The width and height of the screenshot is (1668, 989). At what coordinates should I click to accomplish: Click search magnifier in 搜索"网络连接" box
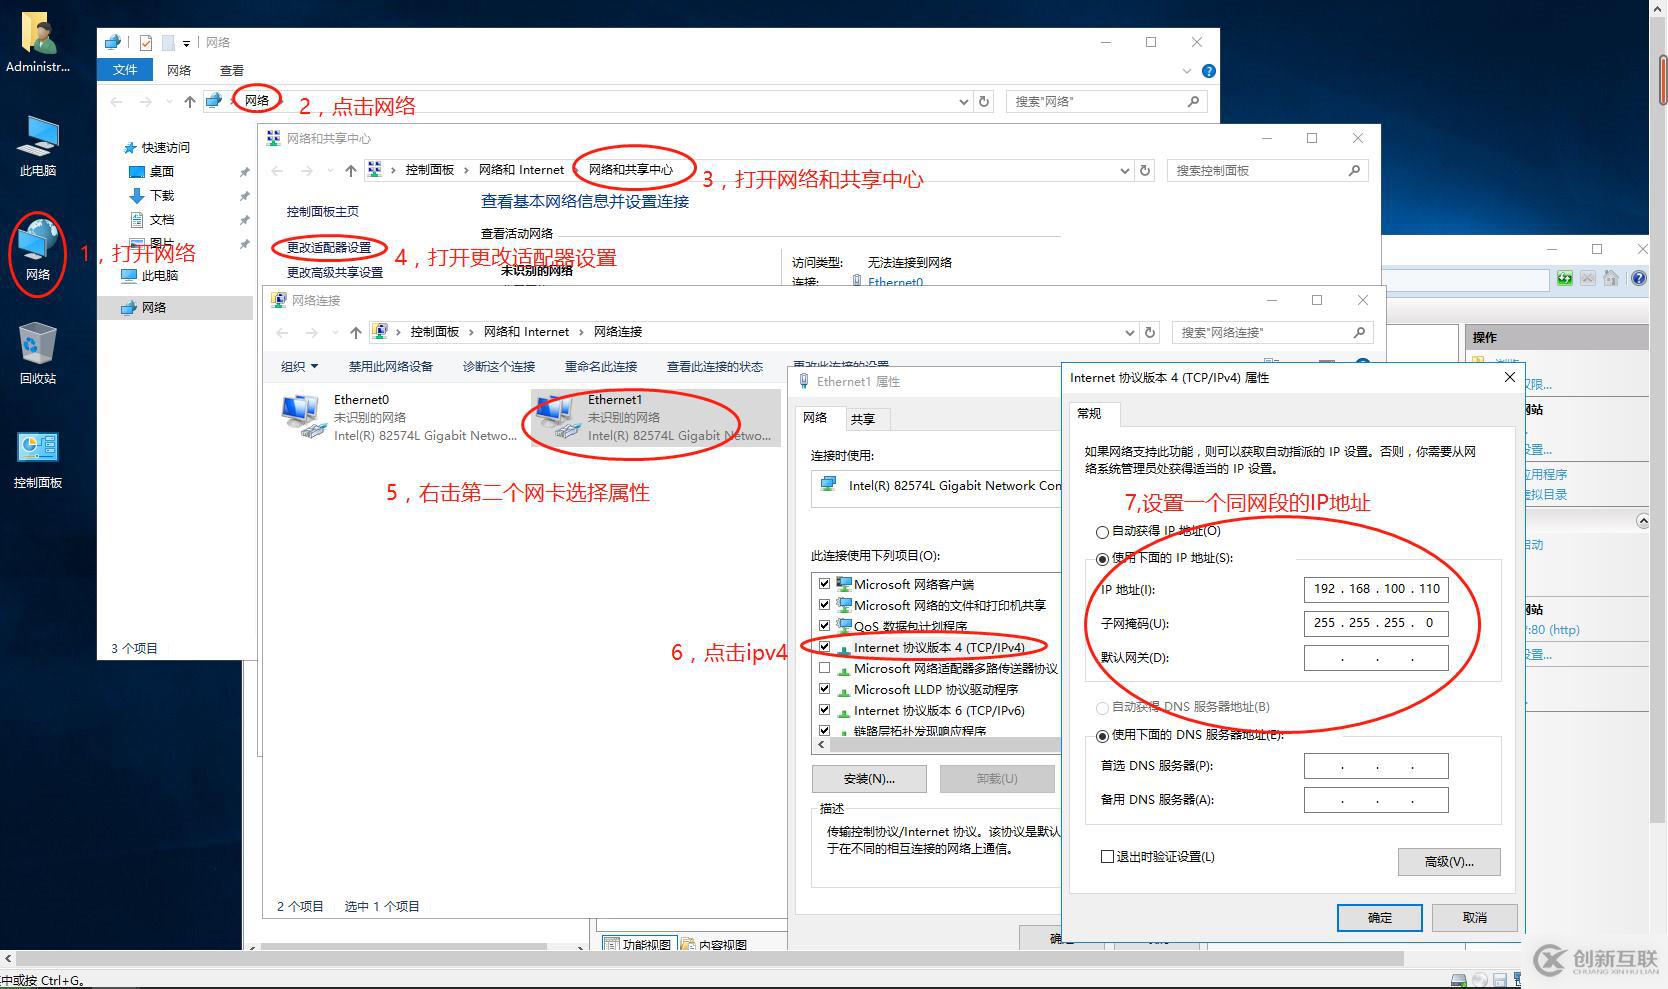click(1359, 332)
